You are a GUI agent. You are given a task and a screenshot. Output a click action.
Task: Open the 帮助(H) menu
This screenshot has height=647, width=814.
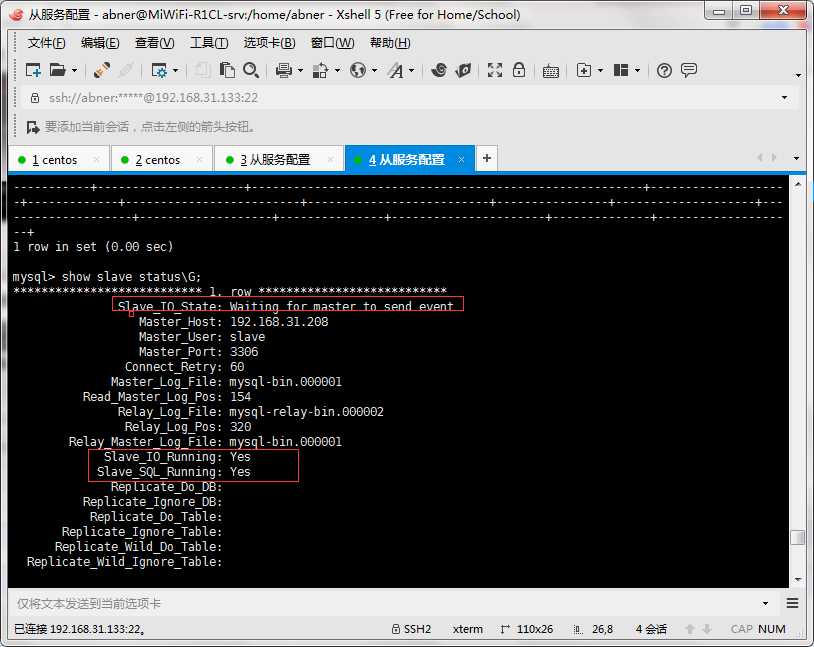click(390, 43)
